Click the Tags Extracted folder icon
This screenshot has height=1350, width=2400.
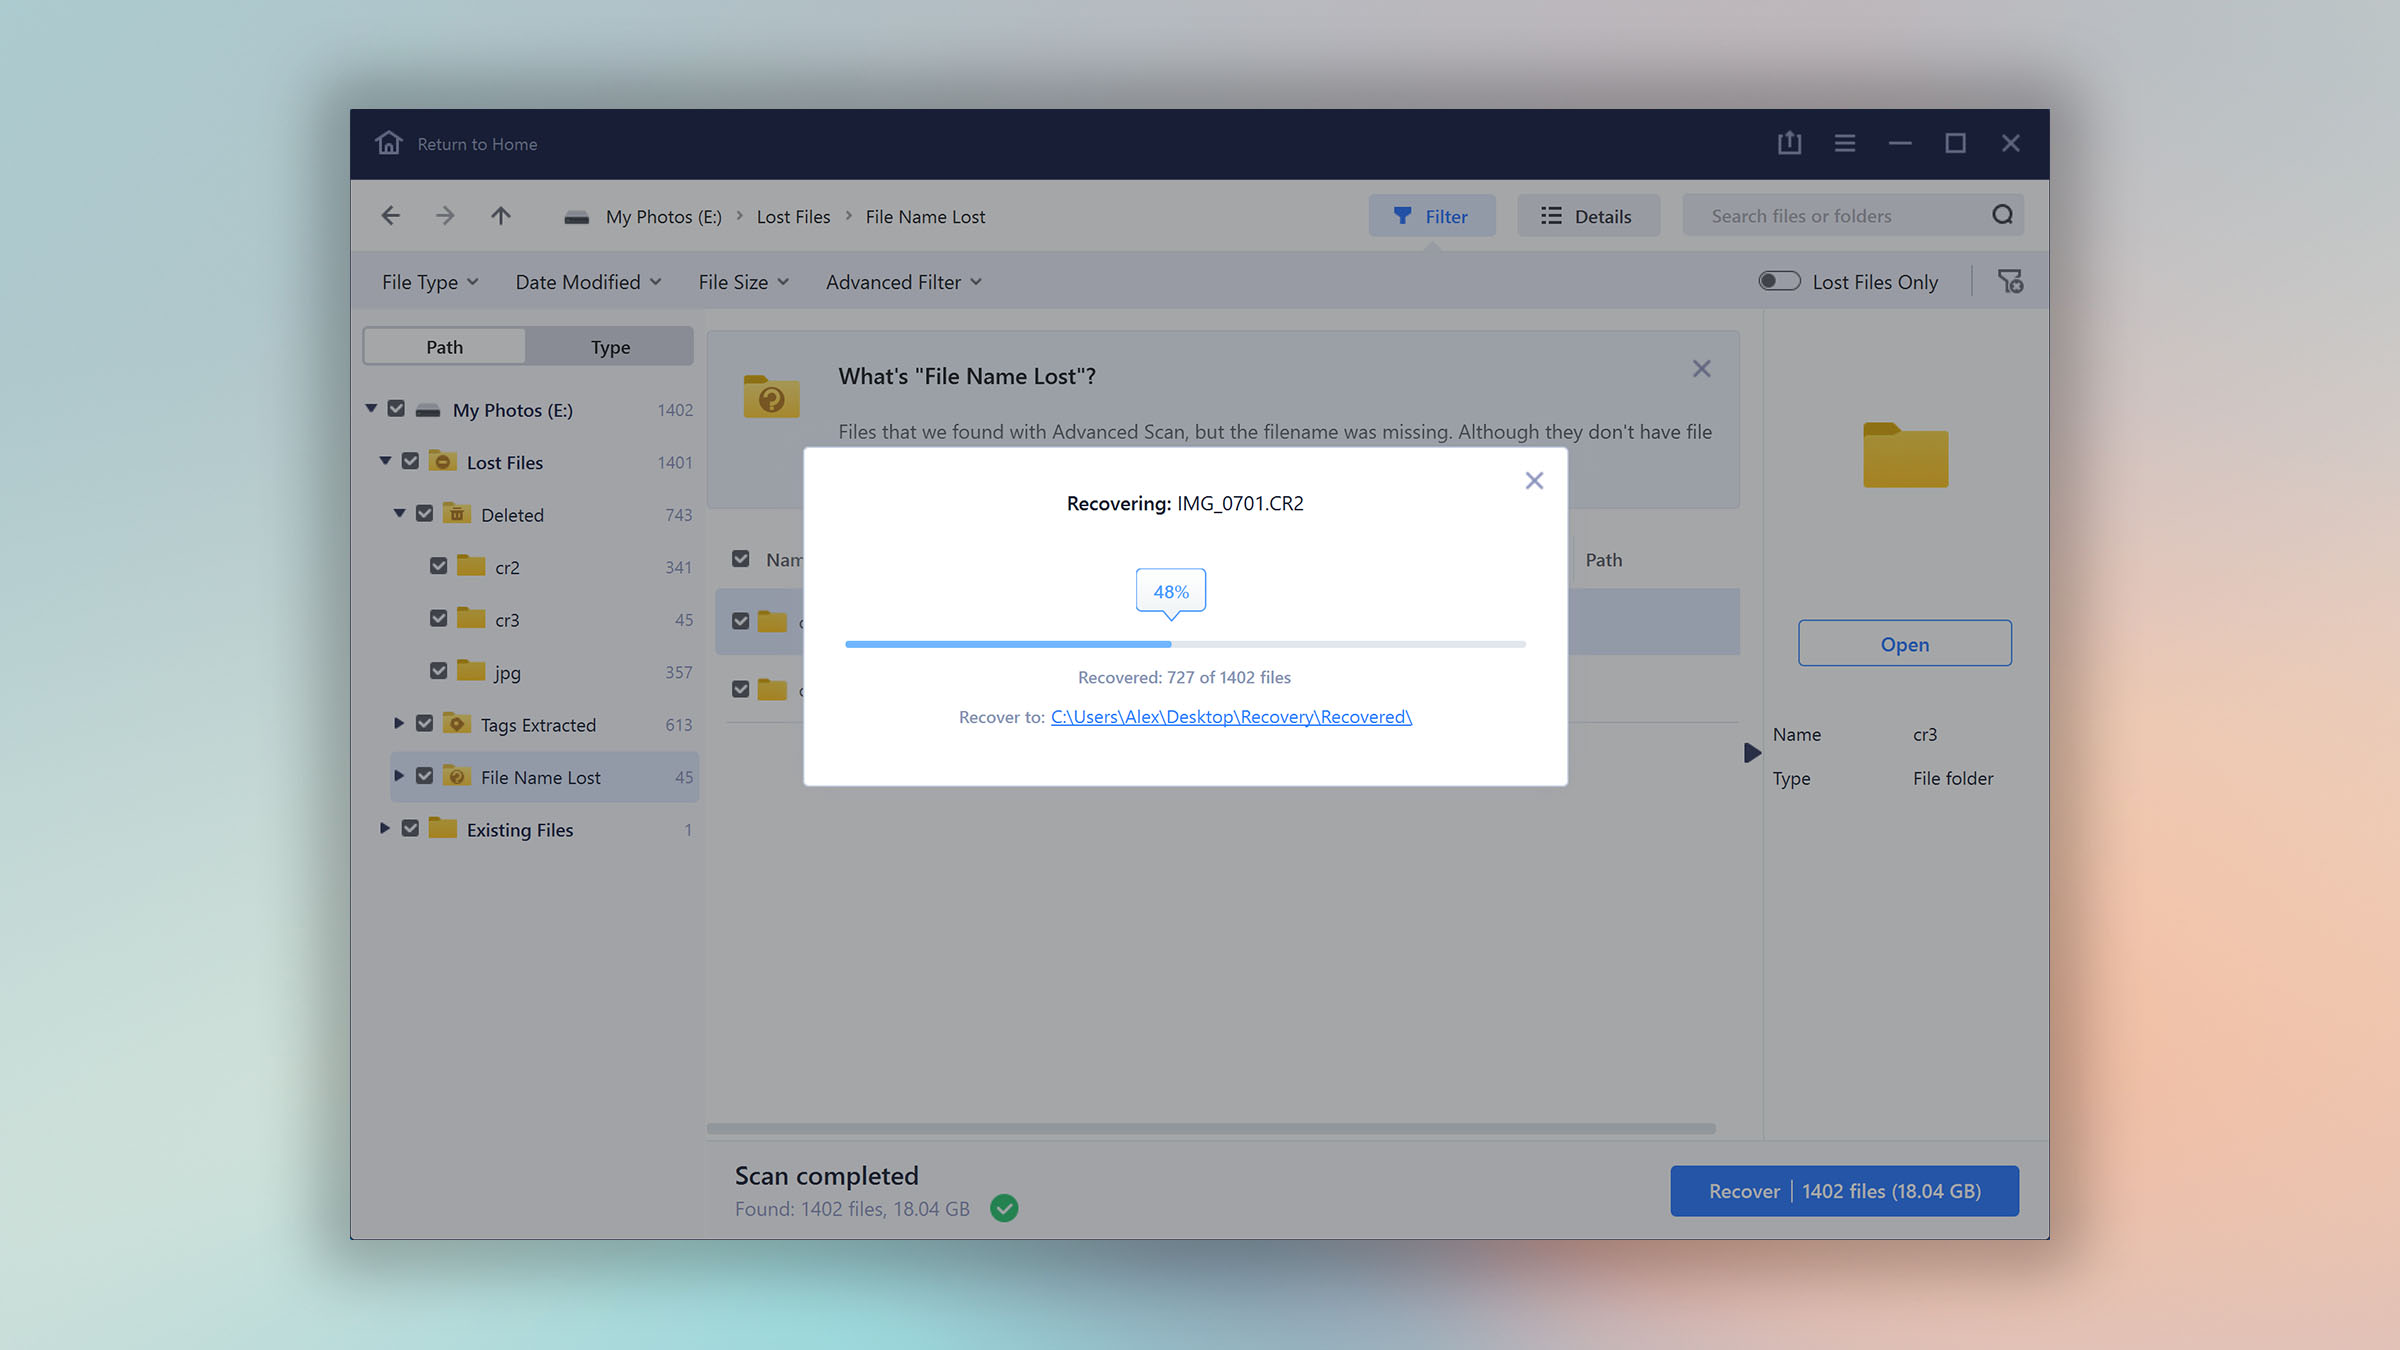tap(457, 723)
